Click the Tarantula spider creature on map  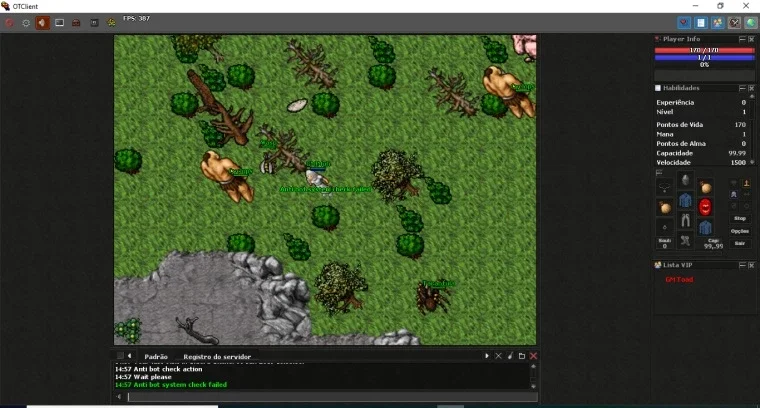431,298
